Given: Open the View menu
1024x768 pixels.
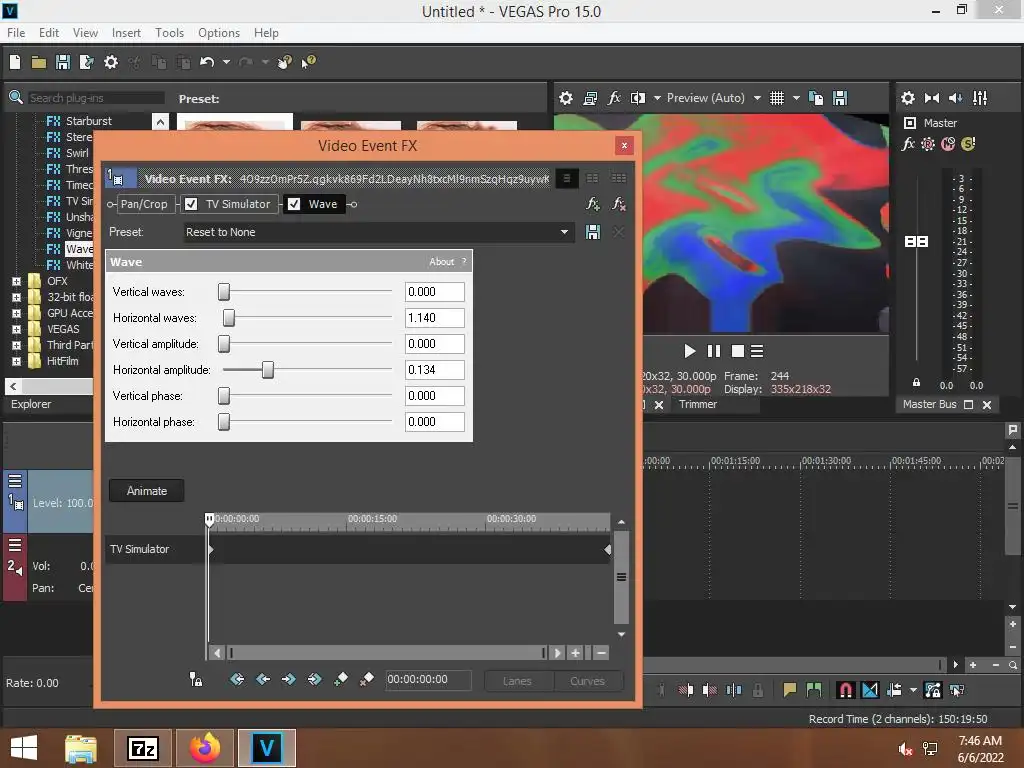Looking at the screenshot, I should click(85, 33).
